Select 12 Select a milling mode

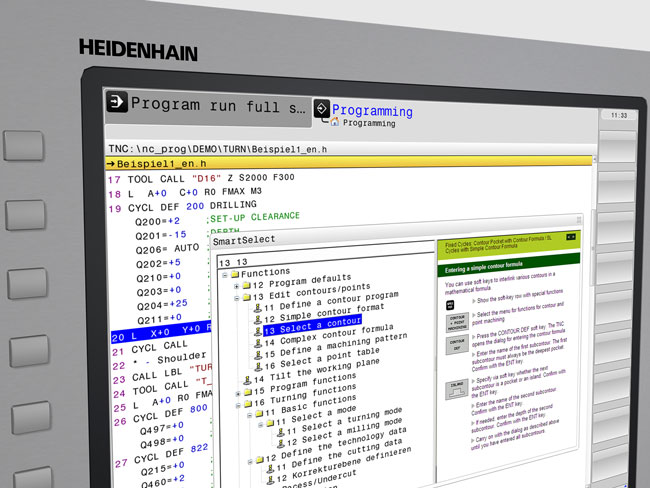[x=344, y=432]
